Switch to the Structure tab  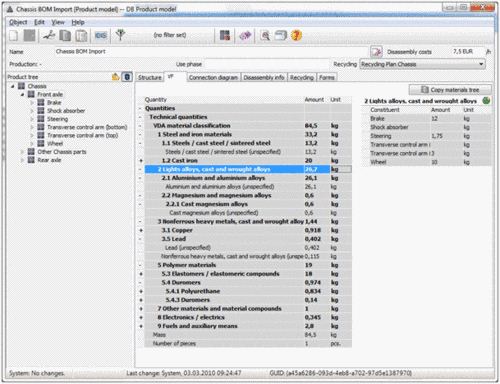click(x=150, y=77)
